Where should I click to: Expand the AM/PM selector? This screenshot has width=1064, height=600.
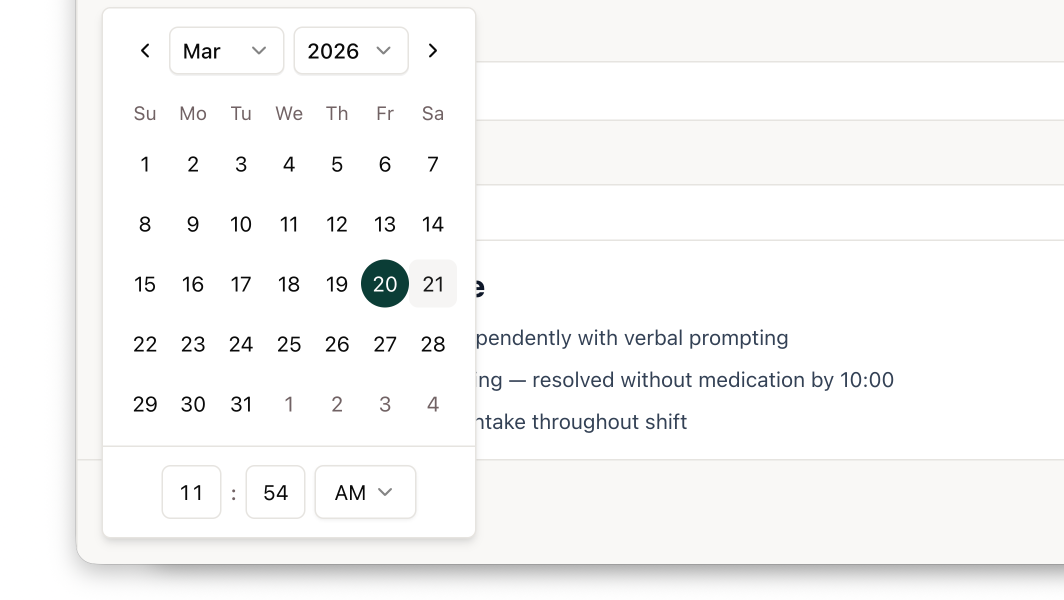pos(365,492)
